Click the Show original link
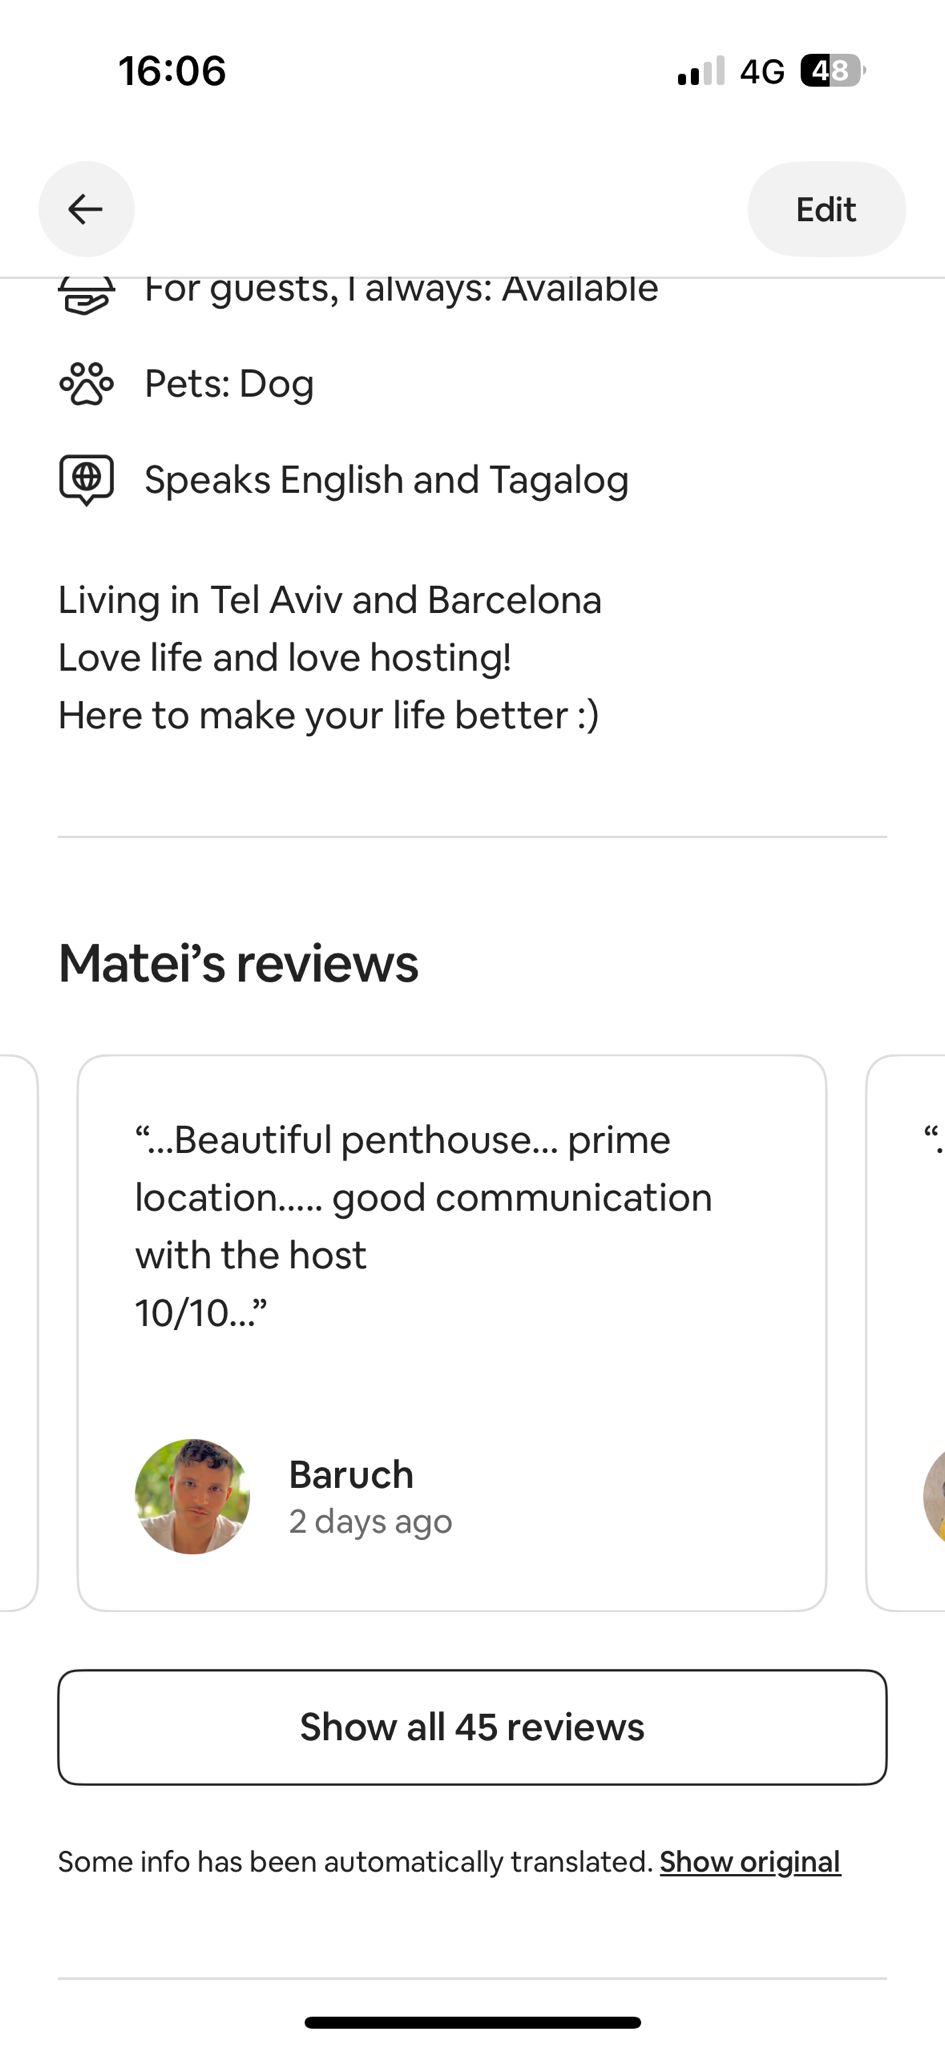945x2048 pixels. click(750, 1862)
